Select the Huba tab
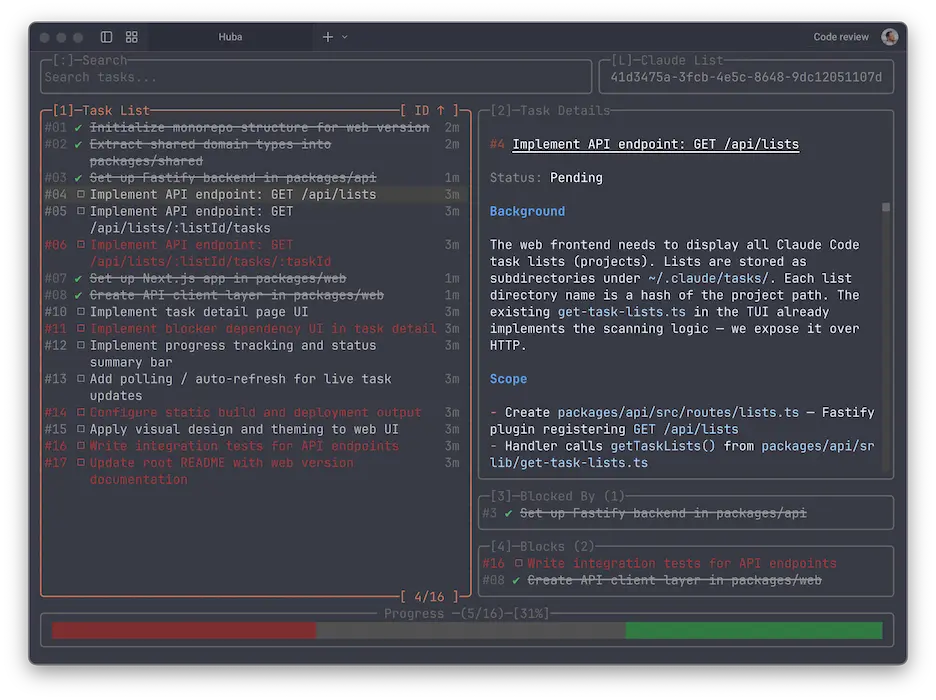This screenshot has width=936, height=700. point(230,36)
